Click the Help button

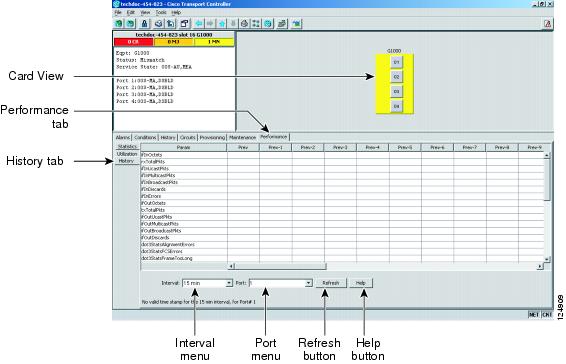(361, 283)
